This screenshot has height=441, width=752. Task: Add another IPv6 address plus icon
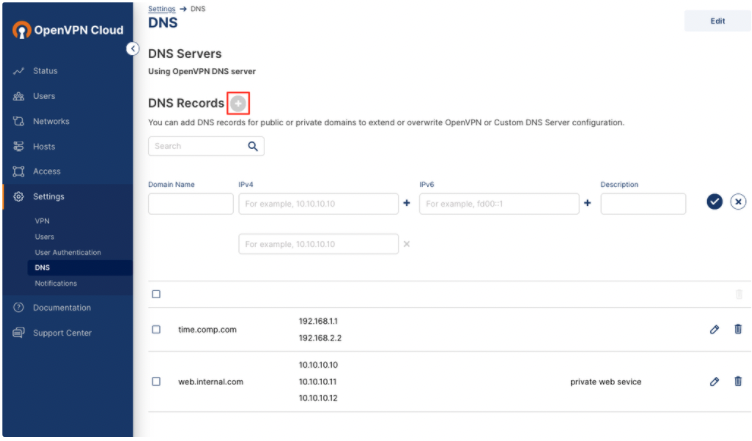[588, 203]
